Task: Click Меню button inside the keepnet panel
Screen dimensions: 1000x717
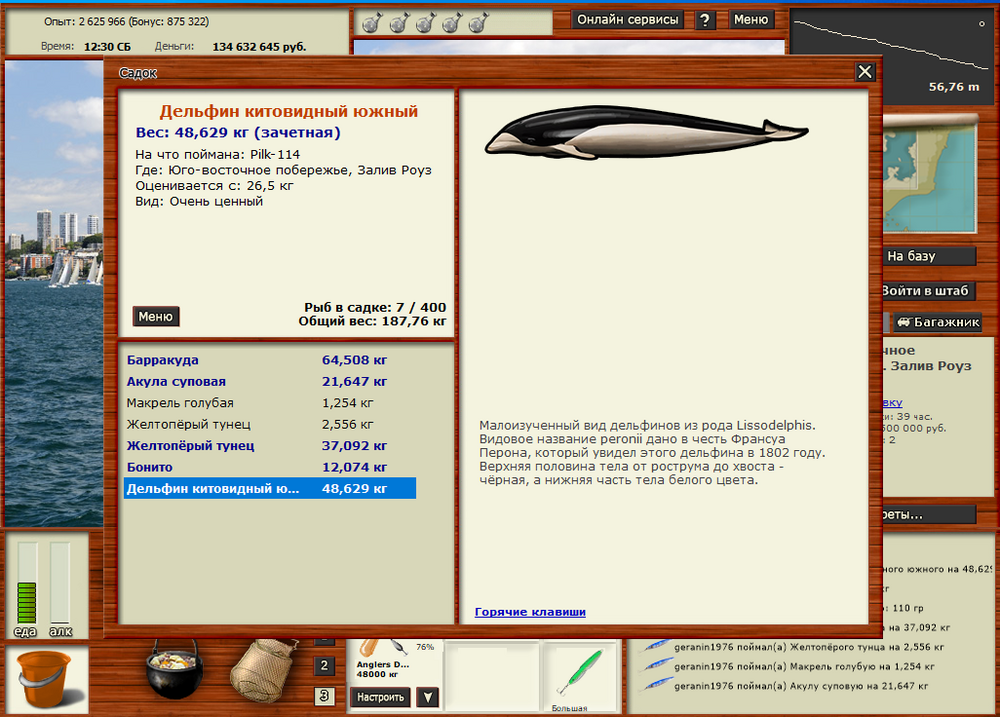Action: [x=155, y=316]
